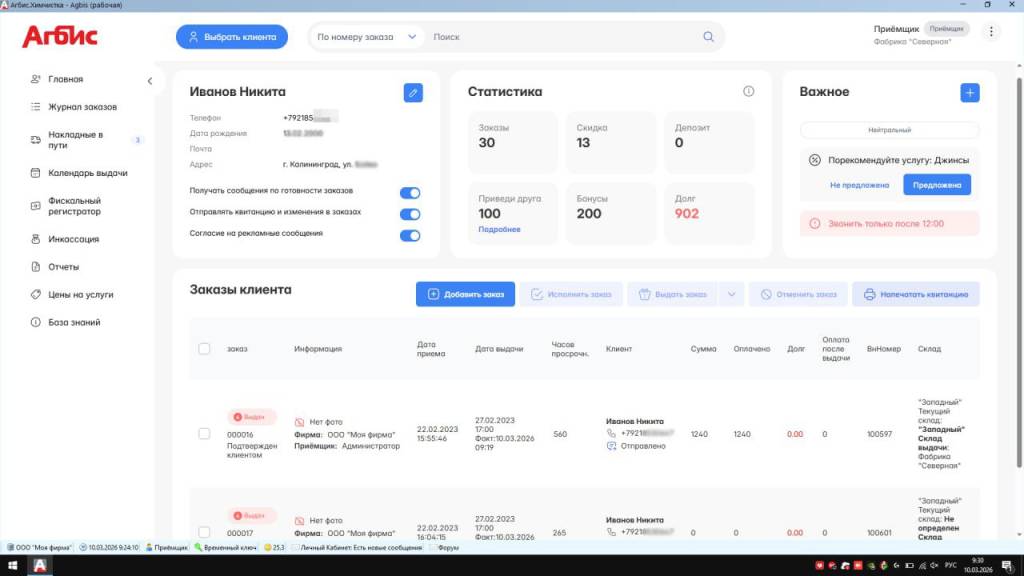
Task: Go to Календарь выдачи section
Action: 88,173
